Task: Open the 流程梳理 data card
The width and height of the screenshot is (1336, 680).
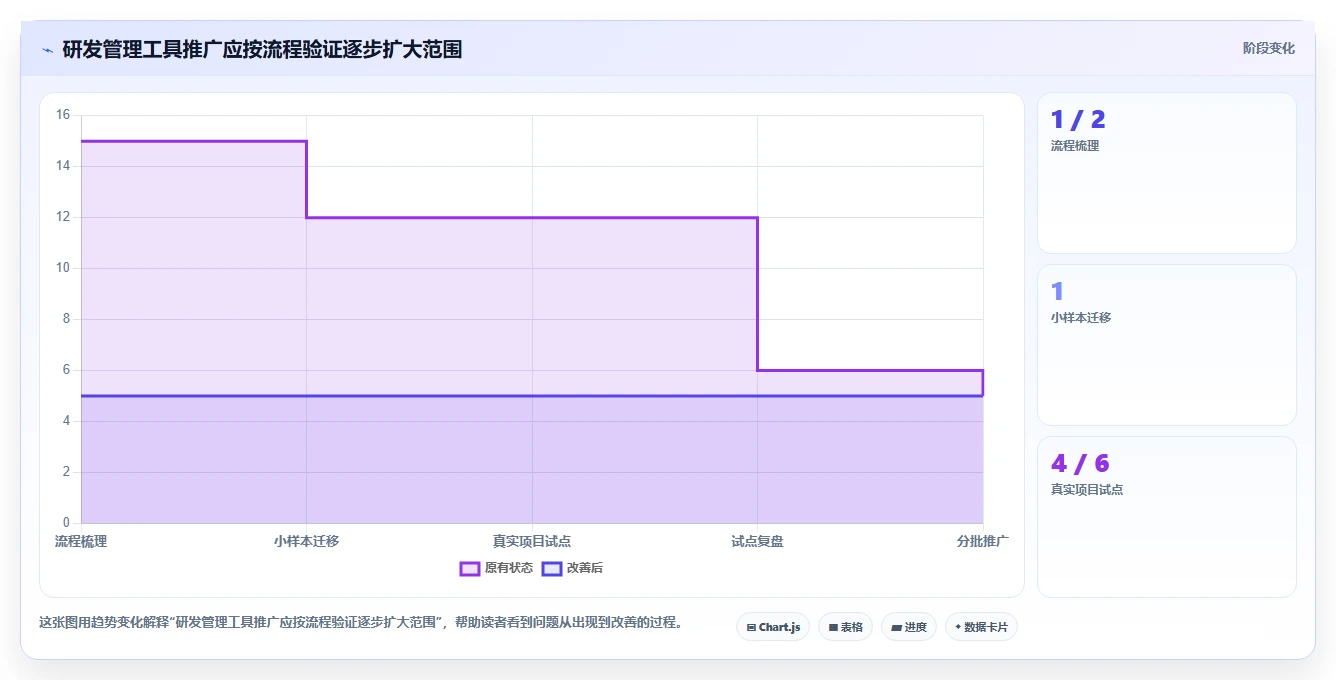Action: coord(1167,173)
